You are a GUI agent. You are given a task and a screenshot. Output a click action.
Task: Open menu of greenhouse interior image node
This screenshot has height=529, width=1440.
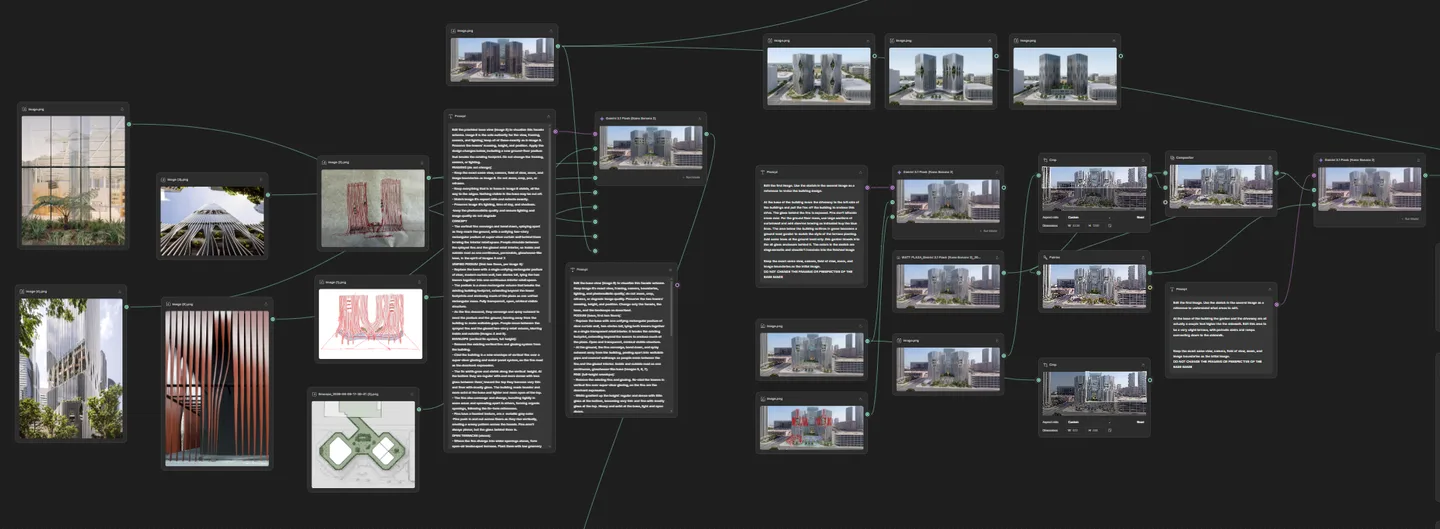[122, 109]
